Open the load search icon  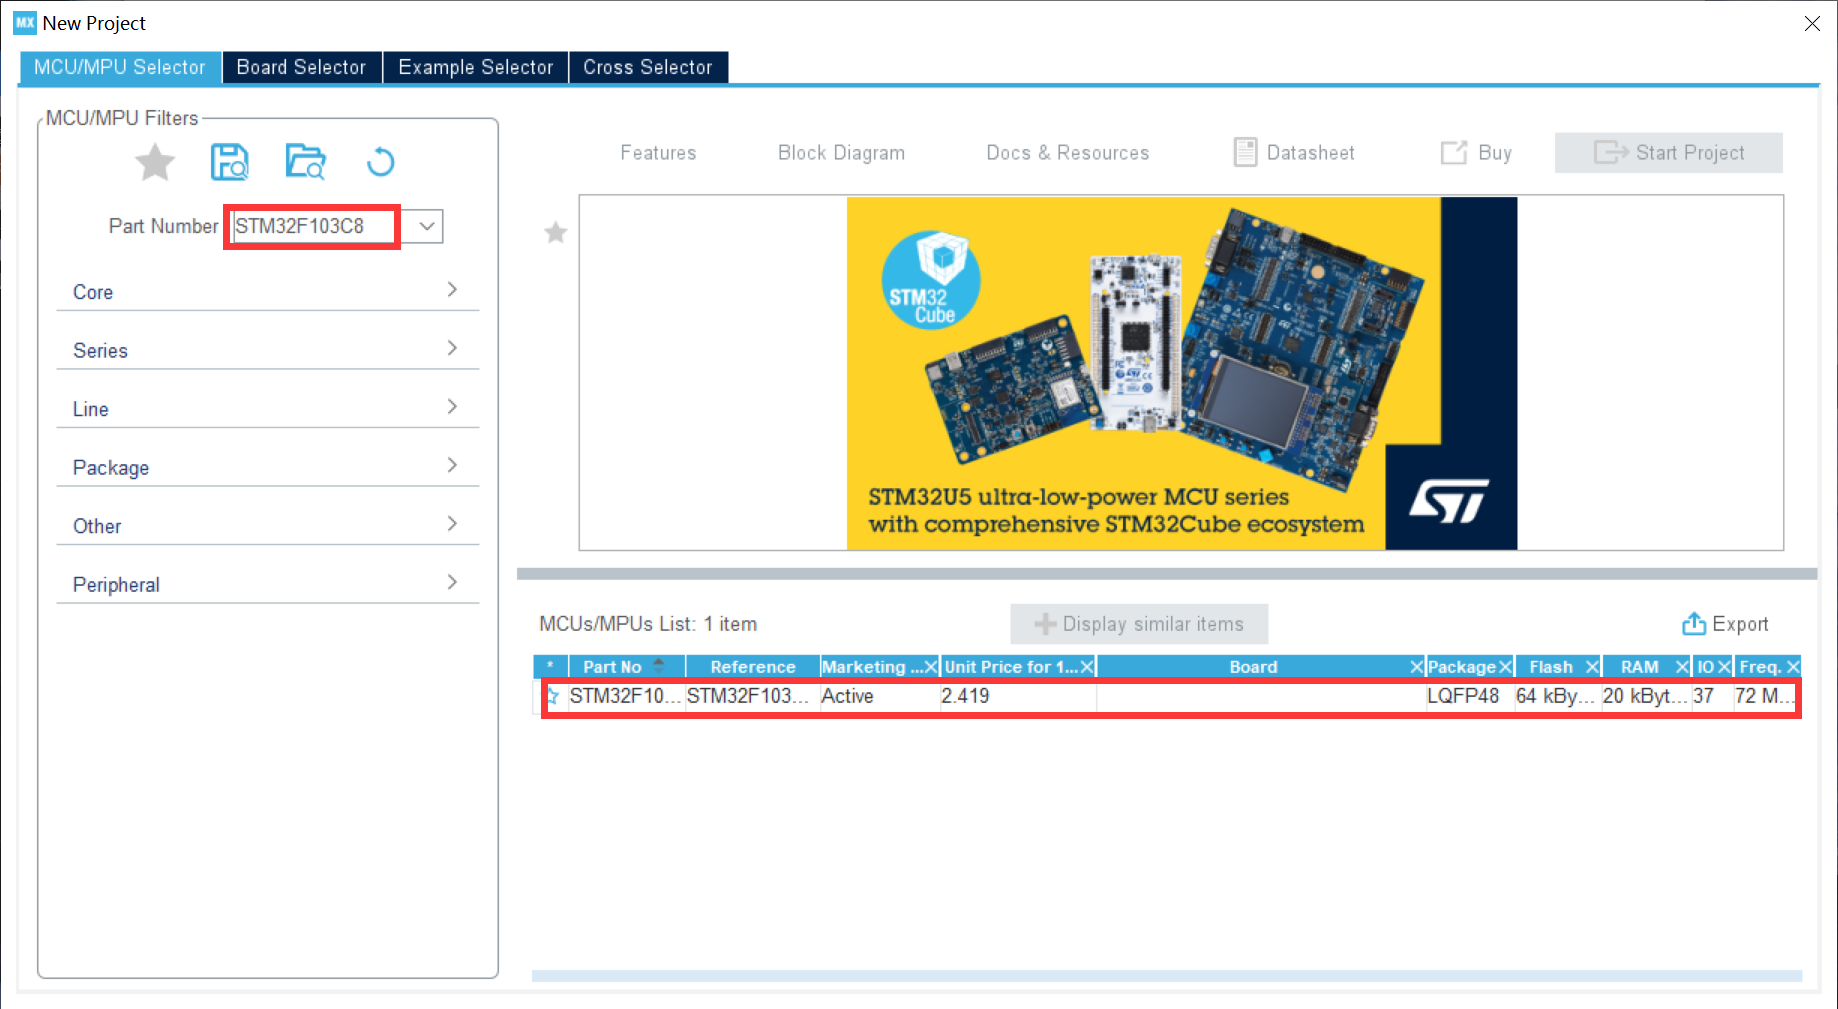point(305,161)
